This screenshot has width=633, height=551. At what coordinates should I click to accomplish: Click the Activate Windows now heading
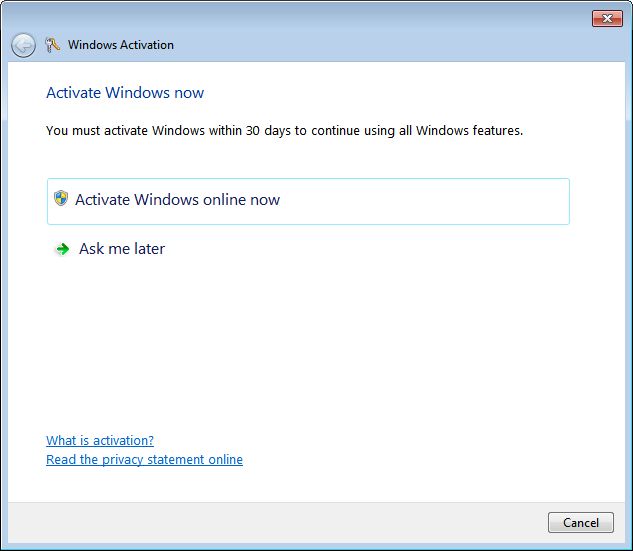point(125,93)
